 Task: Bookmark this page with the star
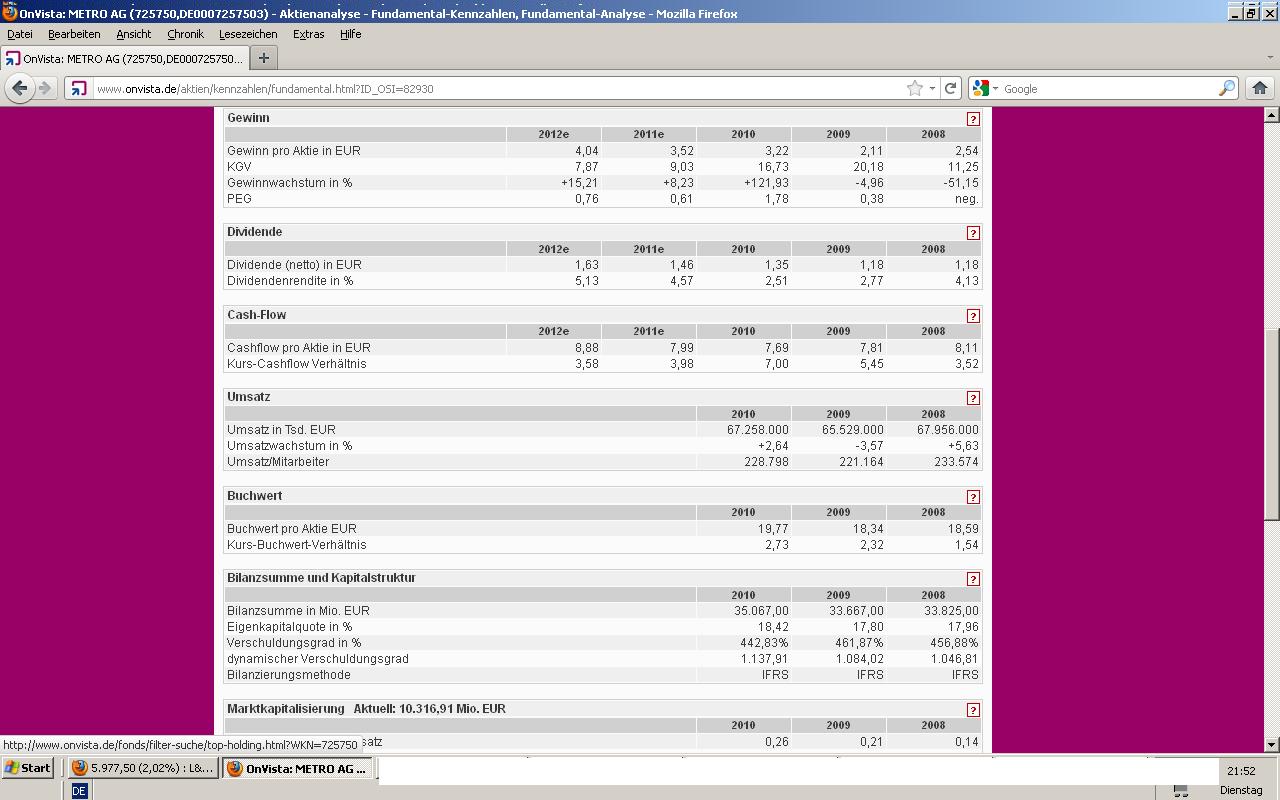pyautogui.click(x=914, y=88)
